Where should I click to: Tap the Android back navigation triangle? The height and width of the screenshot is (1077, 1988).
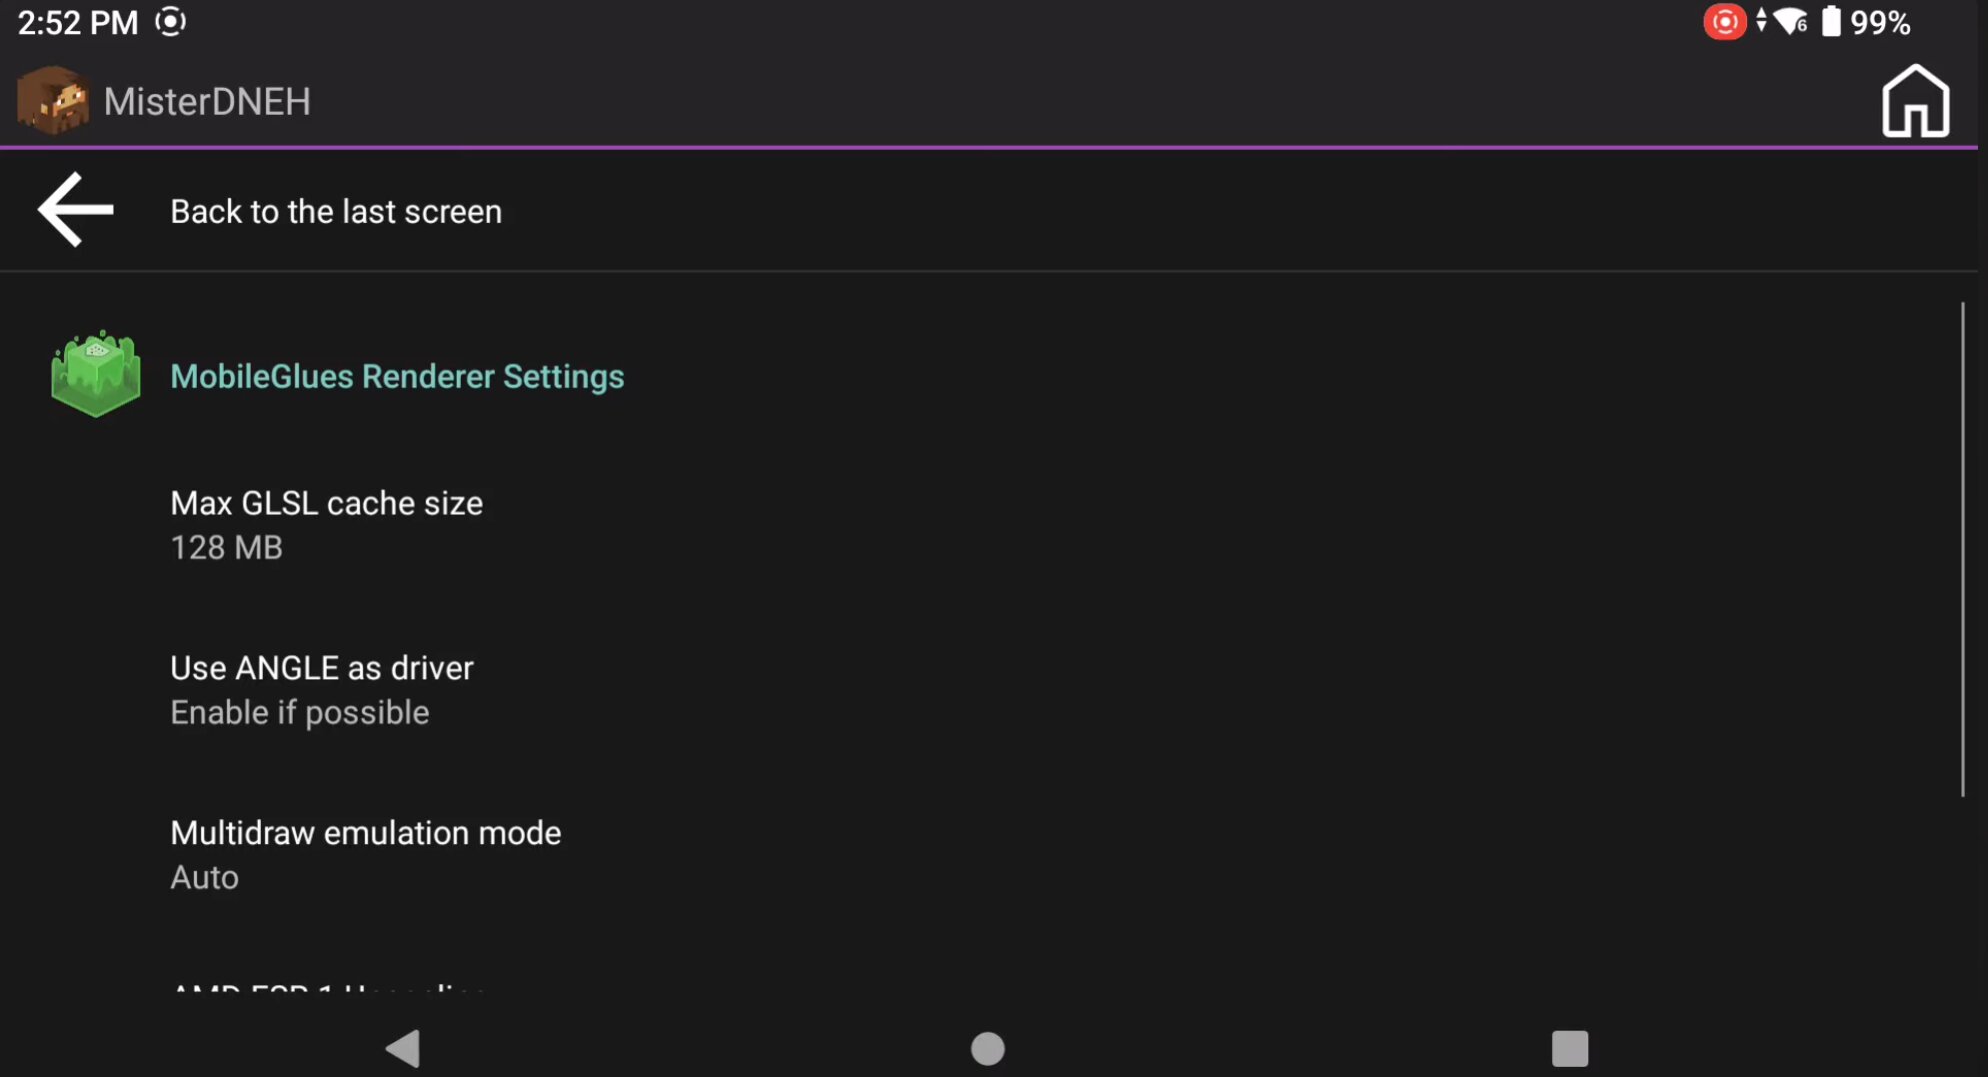click(x=403, y=1048)
